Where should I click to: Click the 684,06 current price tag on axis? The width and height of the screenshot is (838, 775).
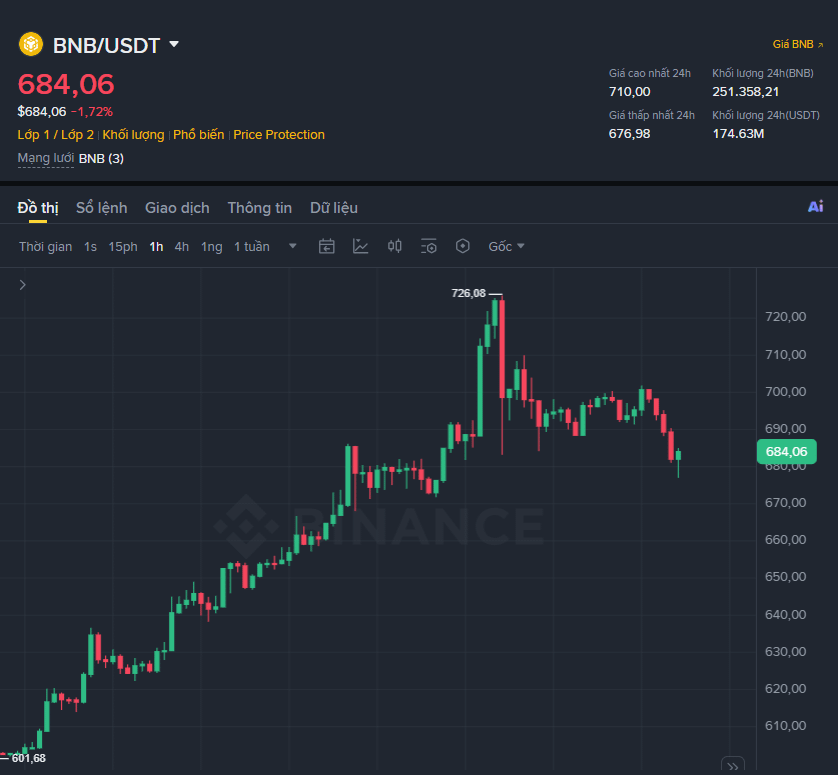tap(787, 452)
